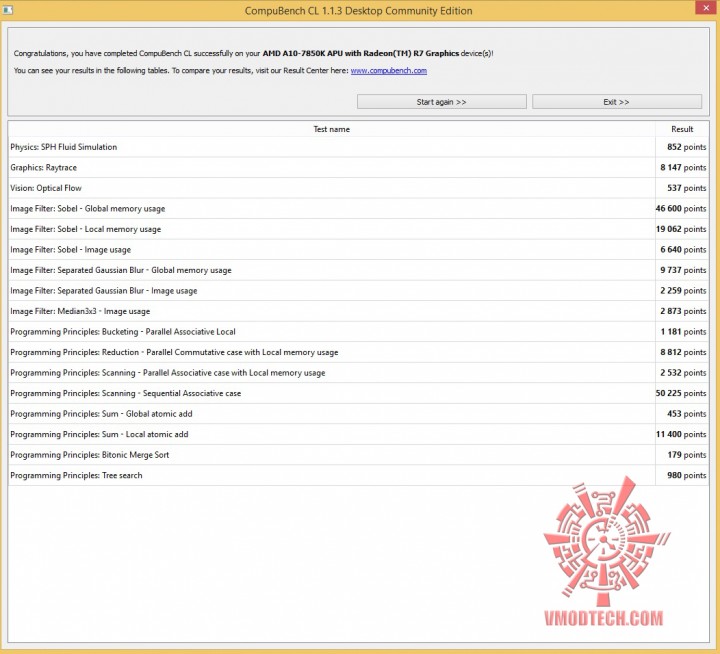
Task: Click the Test name column header
Action: click(332, 129)
